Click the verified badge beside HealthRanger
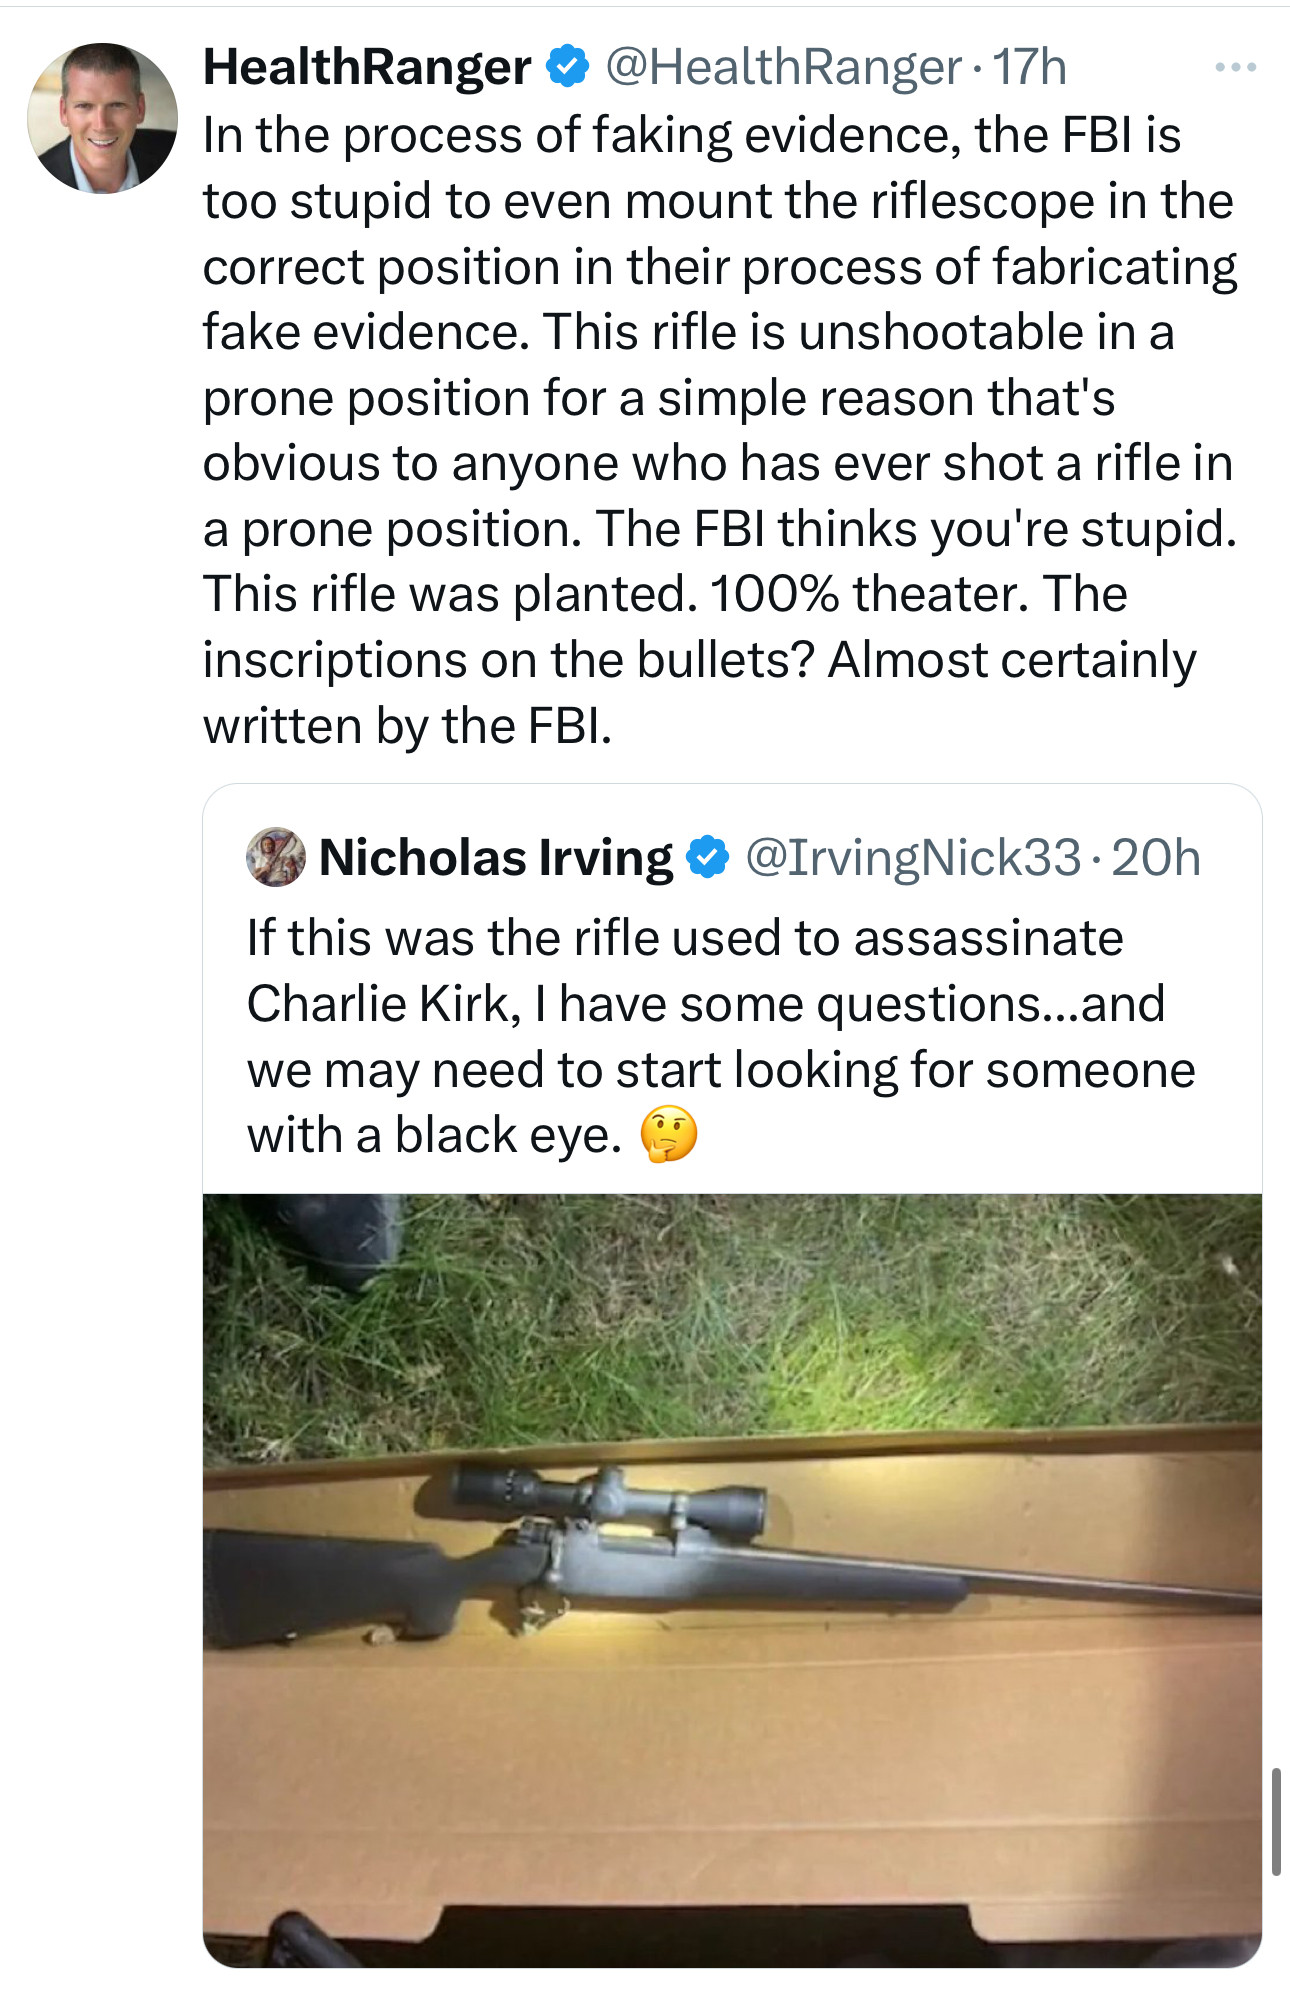Image resolution: width=1290 pixels, height=1992 pixels. pyautogui.click(x=567, y=67)
